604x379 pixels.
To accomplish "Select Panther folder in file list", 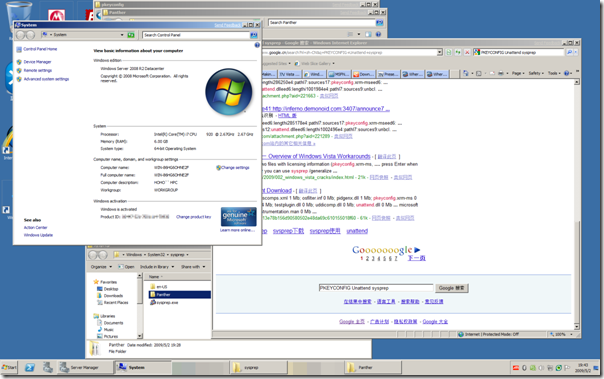I will click(x=180, y=295).
